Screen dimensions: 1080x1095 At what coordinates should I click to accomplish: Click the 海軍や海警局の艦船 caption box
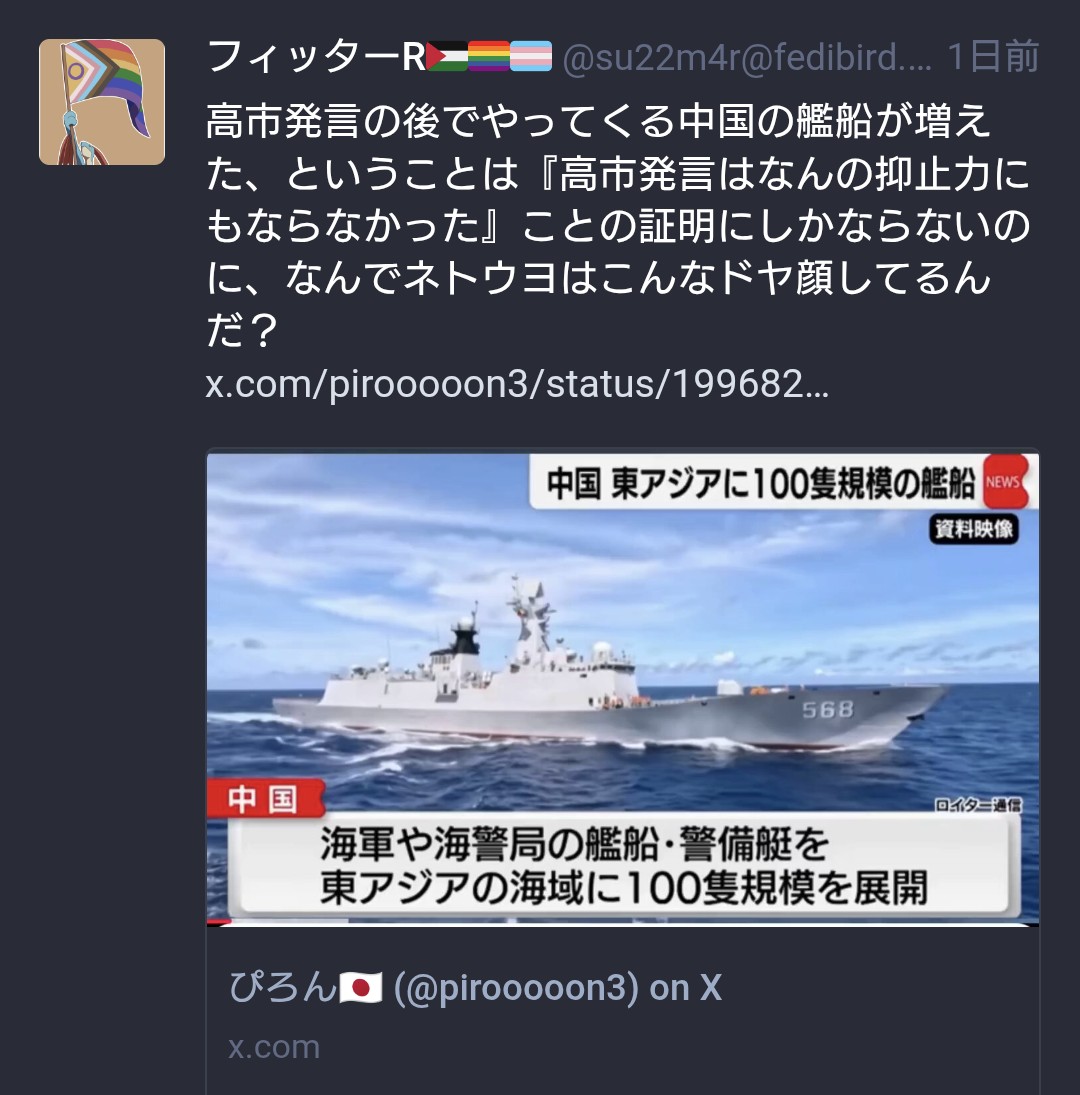pos(624,865)
